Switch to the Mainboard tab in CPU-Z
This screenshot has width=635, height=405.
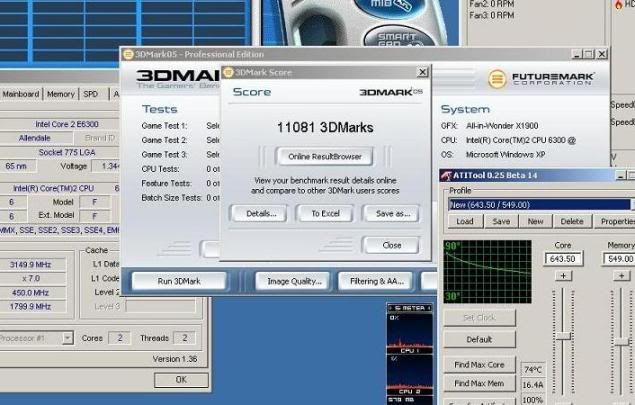(21, 94)
